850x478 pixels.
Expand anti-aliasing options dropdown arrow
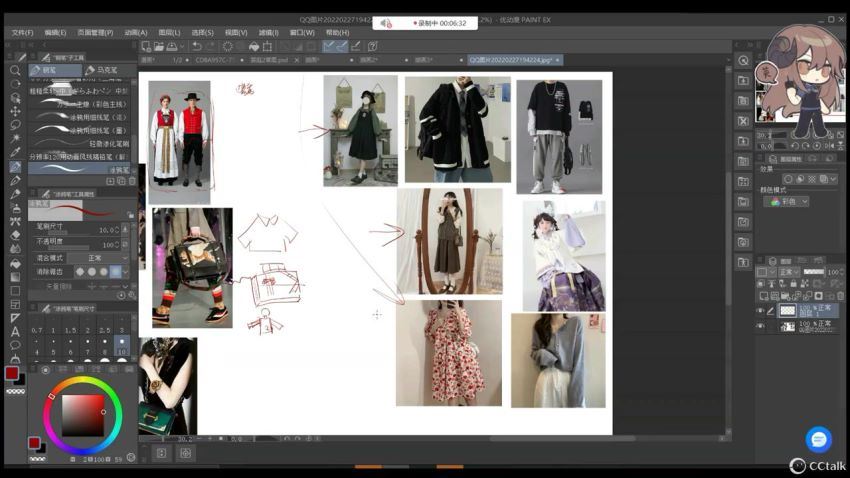point(126,272)
